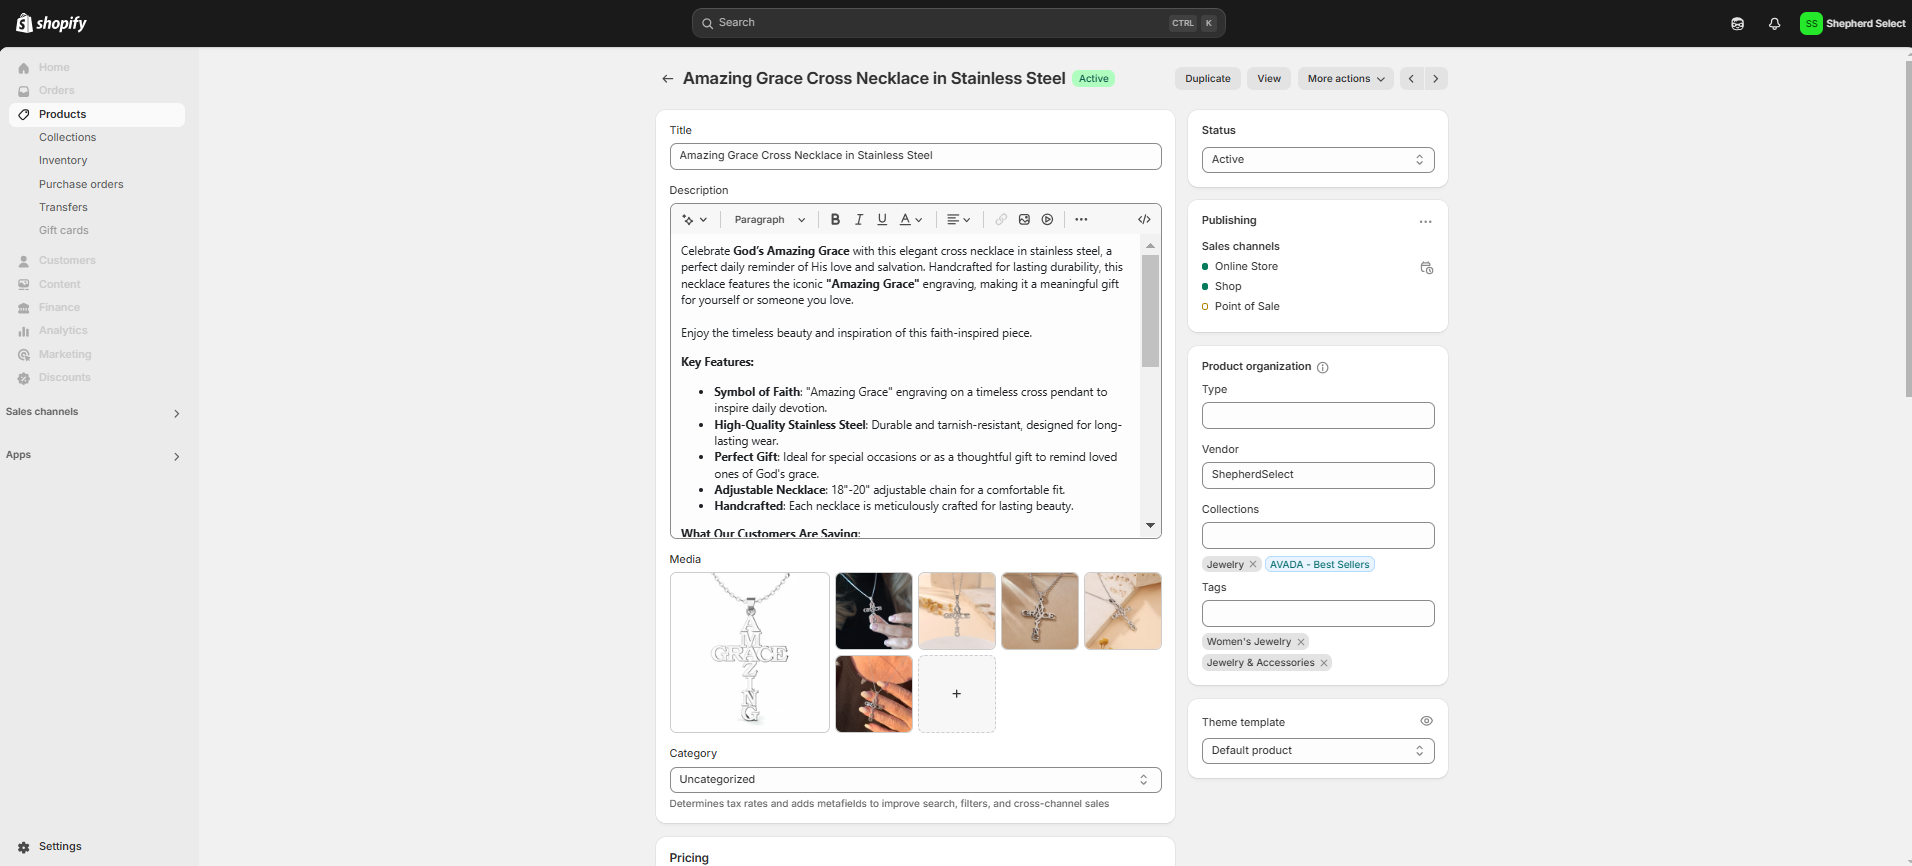Click the AVADA - Best Sellers collection chip
Screen dimensions: 1912x866
pyautogui.click(x=1320, y=565)
